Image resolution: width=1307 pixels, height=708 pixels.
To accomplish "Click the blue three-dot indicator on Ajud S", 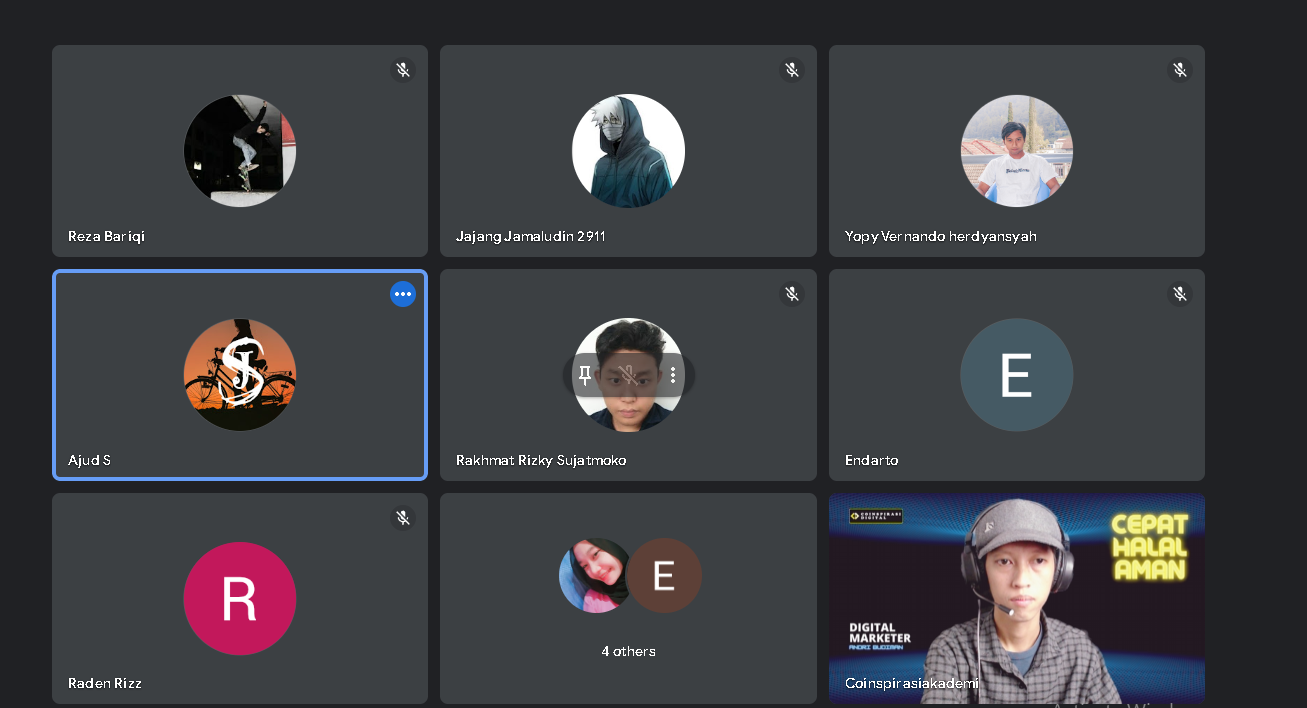I will (x=403, y=294).
